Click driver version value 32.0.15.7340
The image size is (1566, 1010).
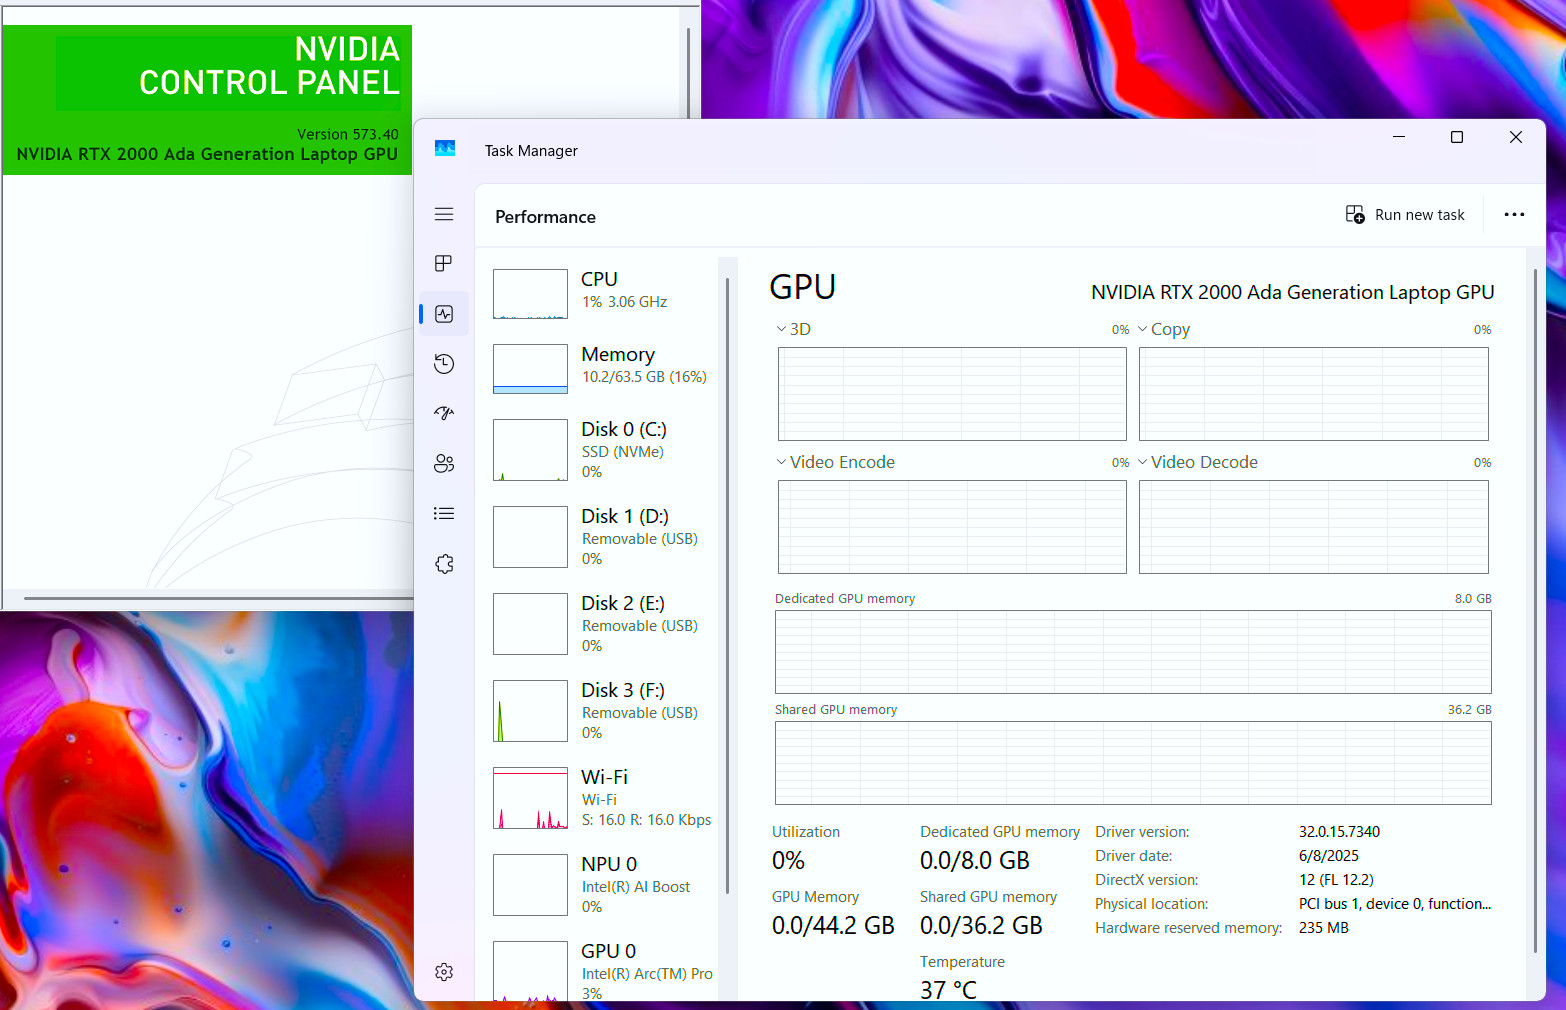[1339, 832]
